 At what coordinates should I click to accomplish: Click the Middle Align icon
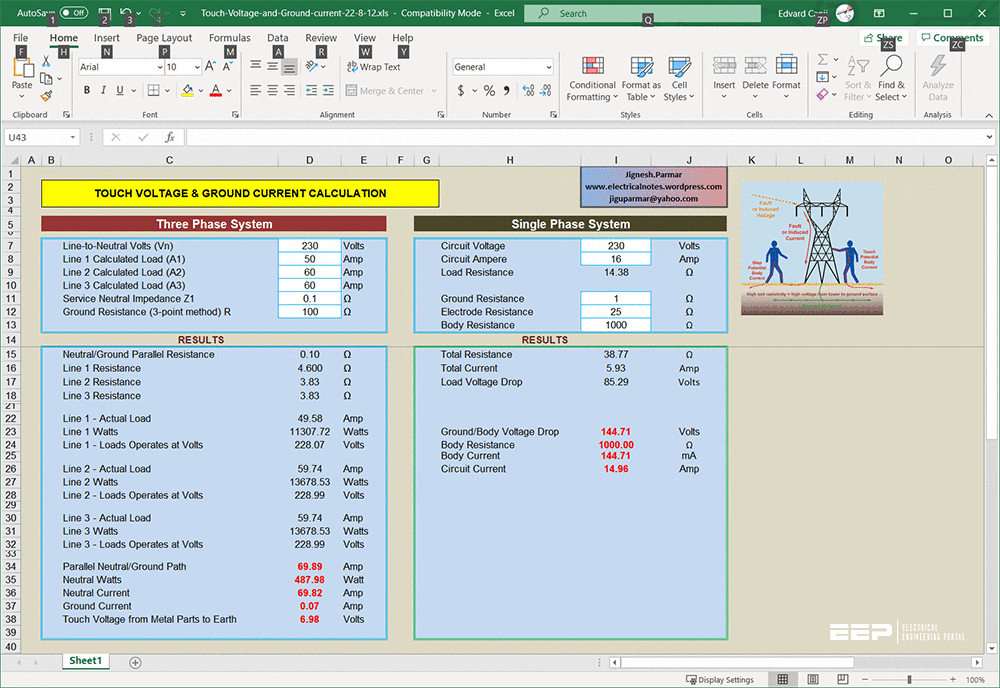click(272, 66)
